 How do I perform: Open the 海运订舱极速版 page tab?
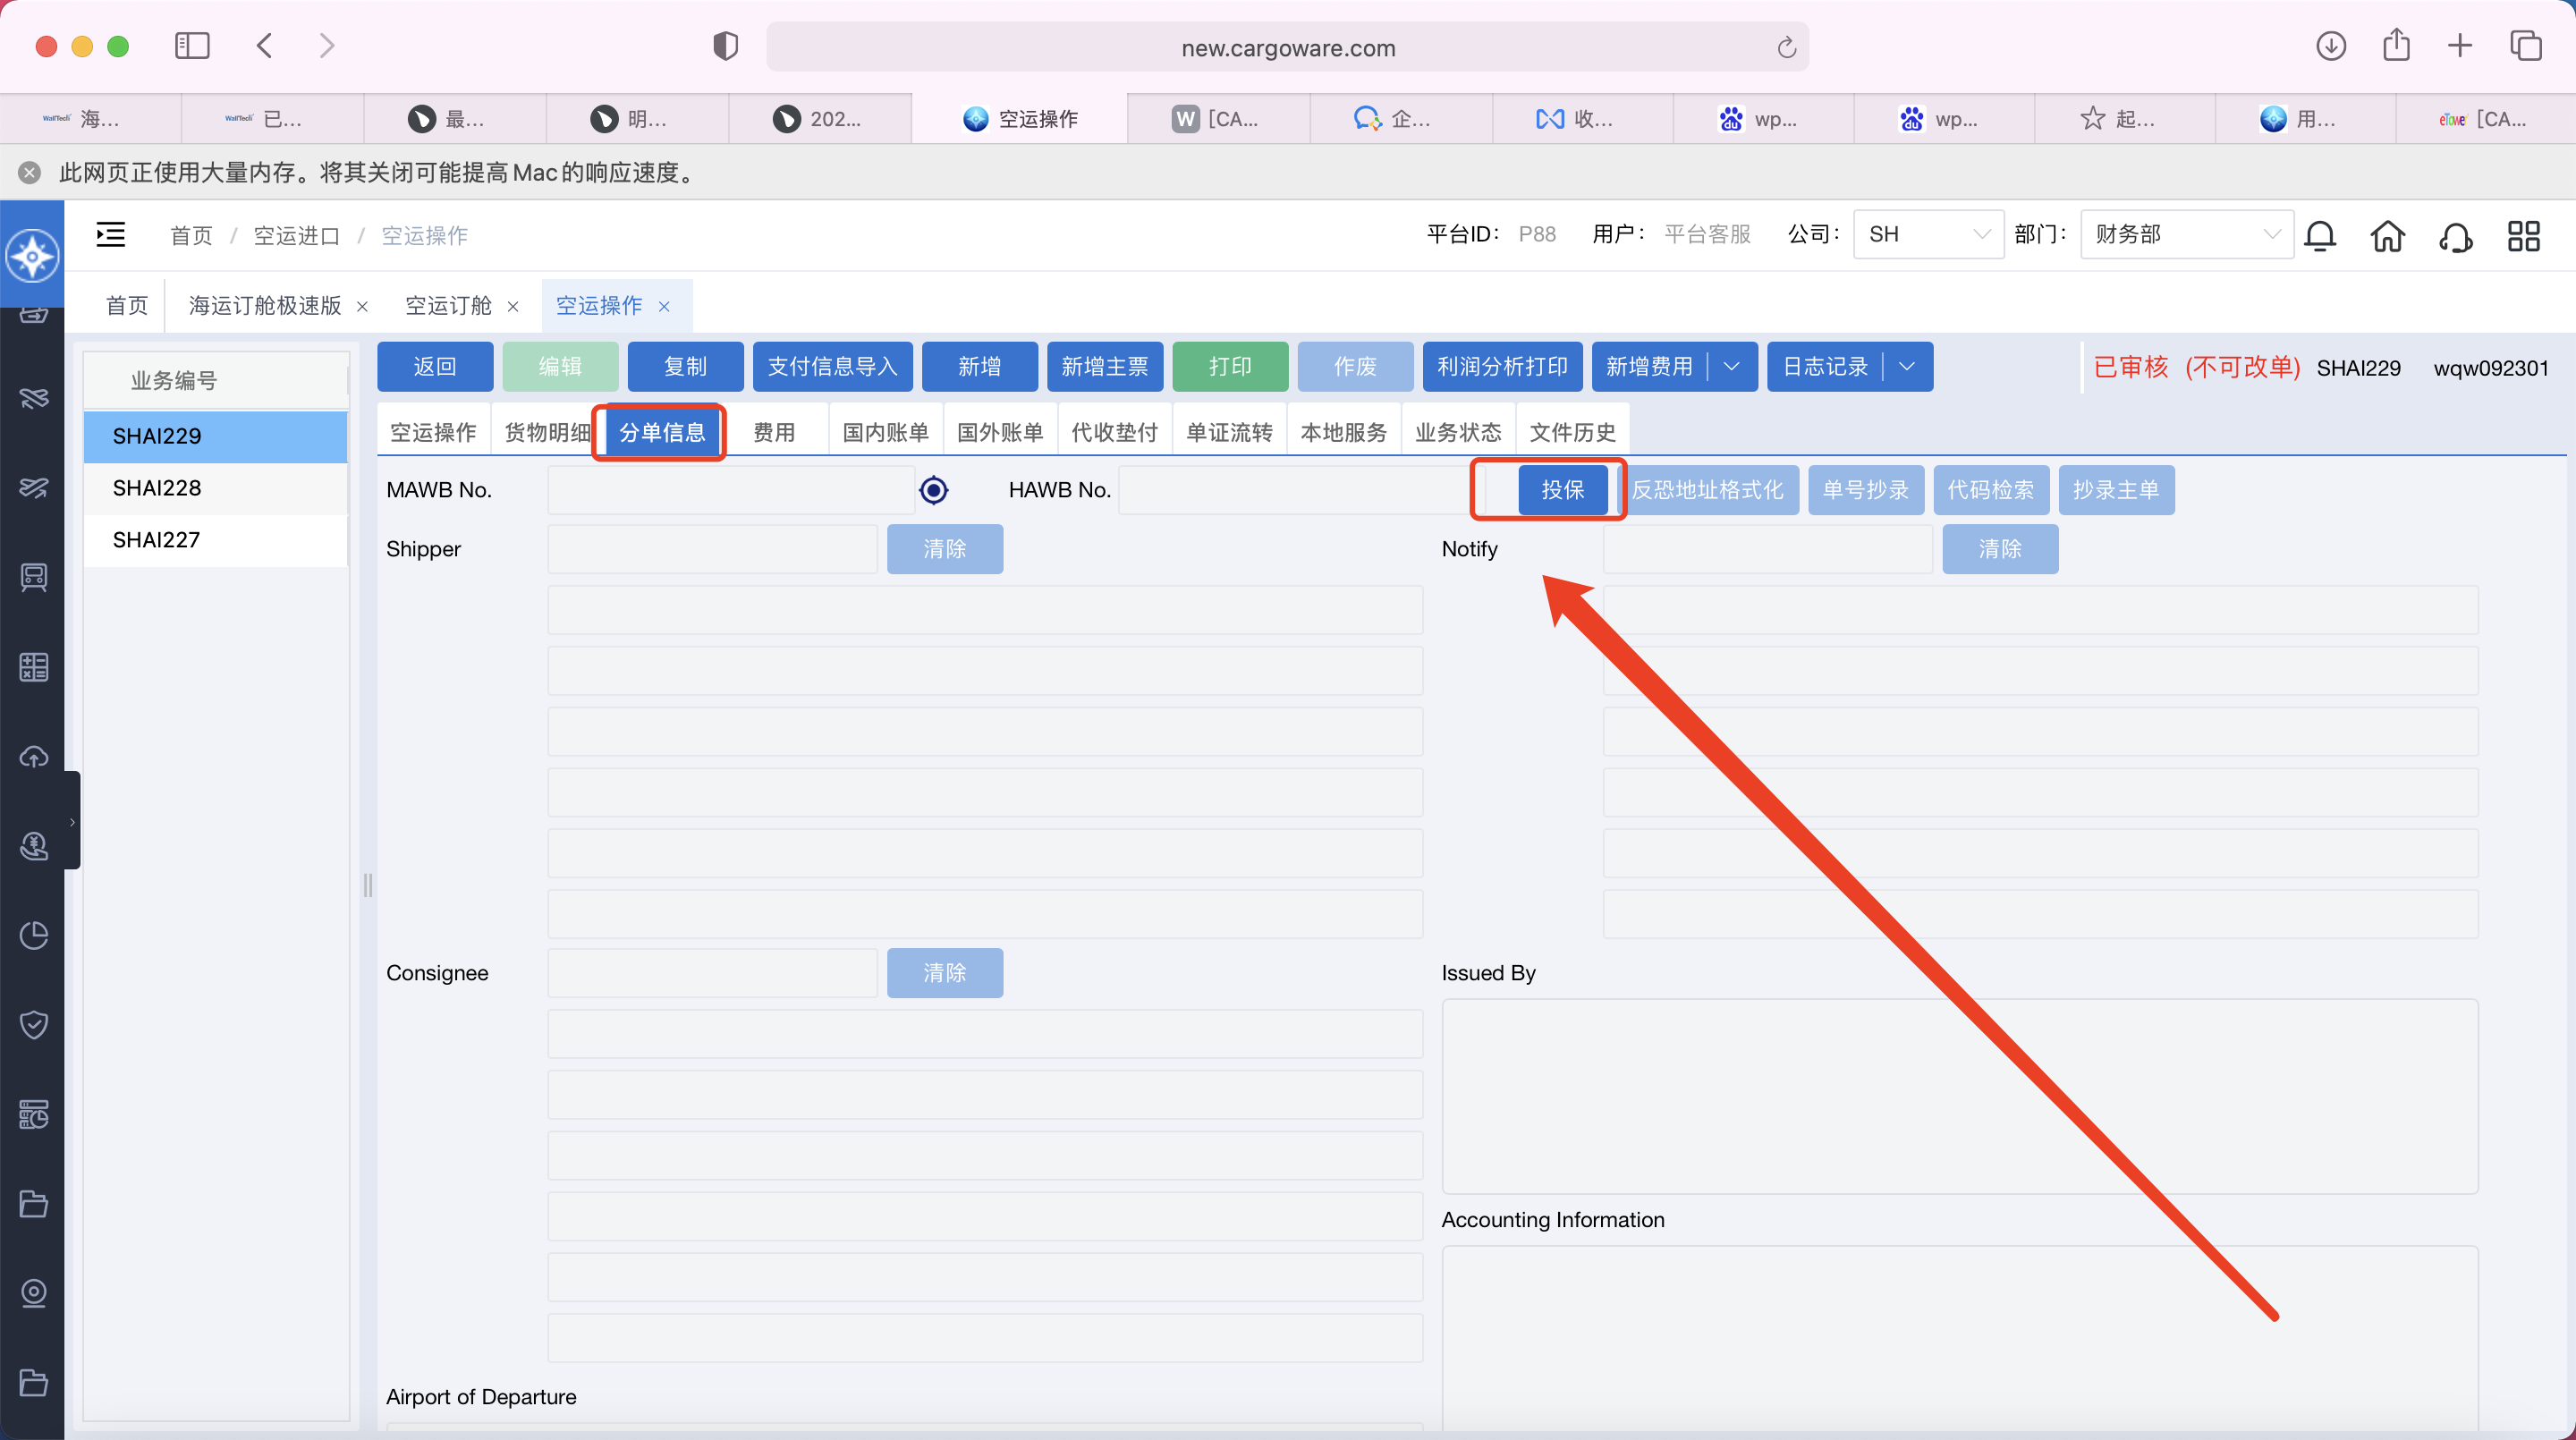[264, 305]
